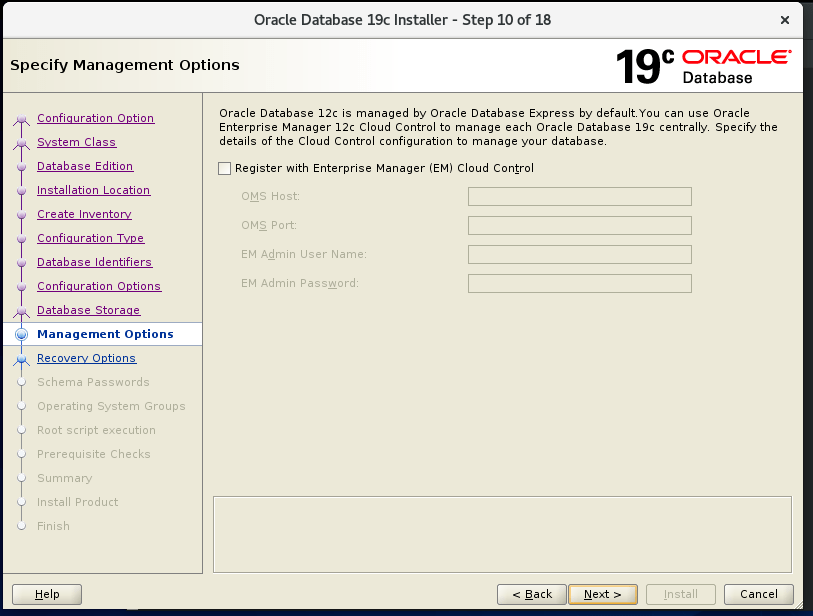Select Configuration Type step
813x616 pixels.
pyautogui.click(x=90, y=238)
